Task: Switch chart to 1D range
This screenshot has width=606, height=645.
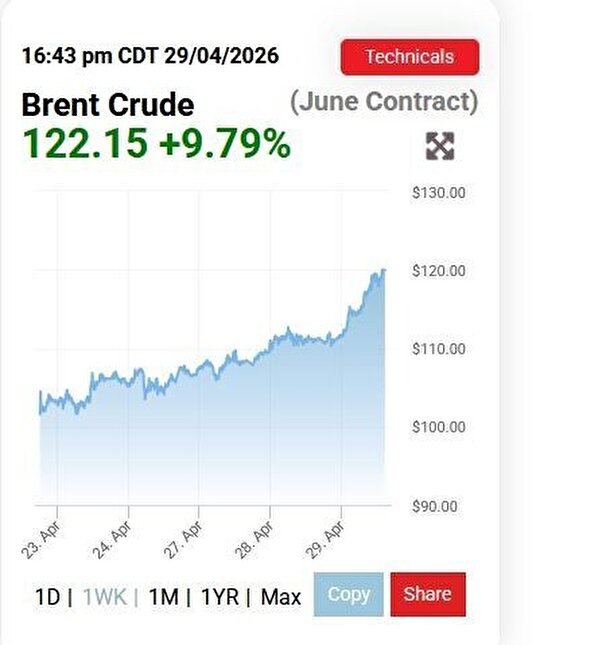Action: (x=47, y=597)
